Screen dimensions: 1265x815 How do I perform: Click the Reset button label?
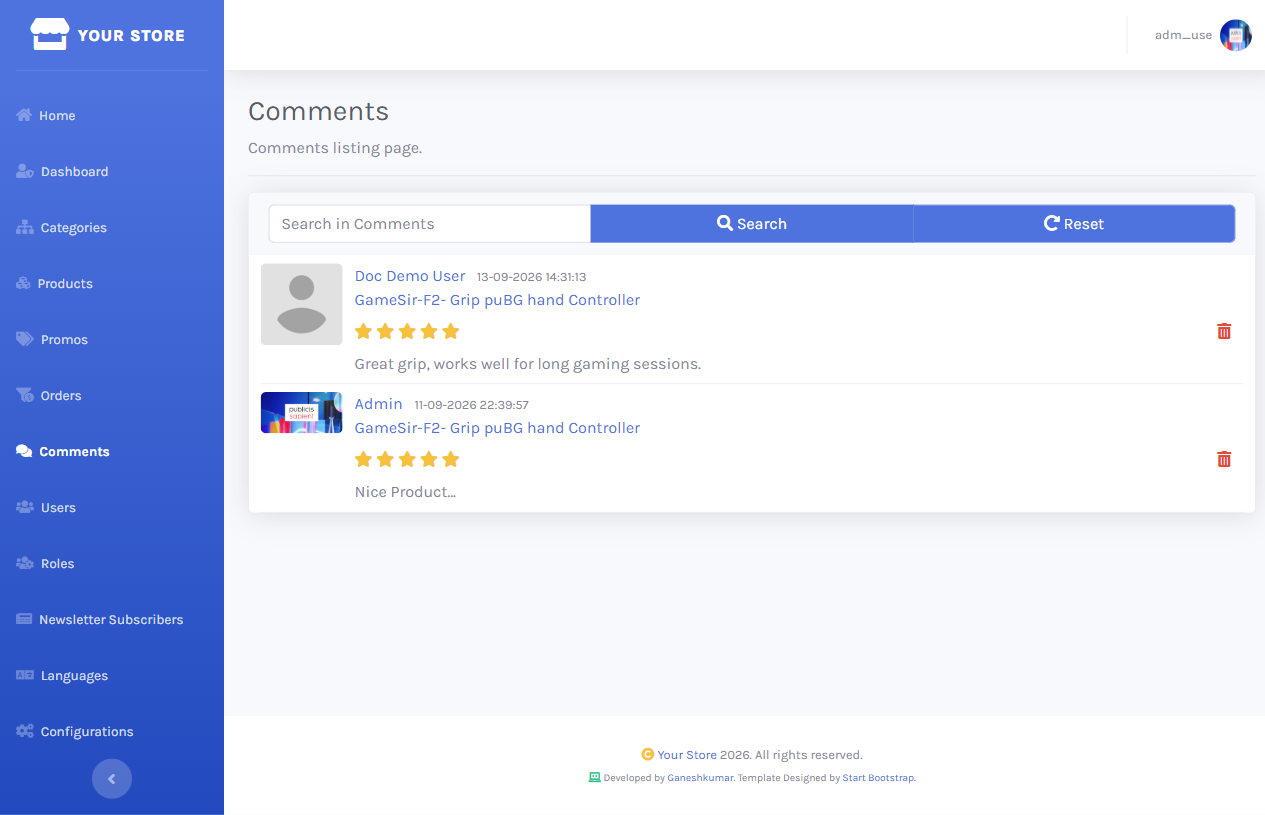click(x=1084, y=224)
